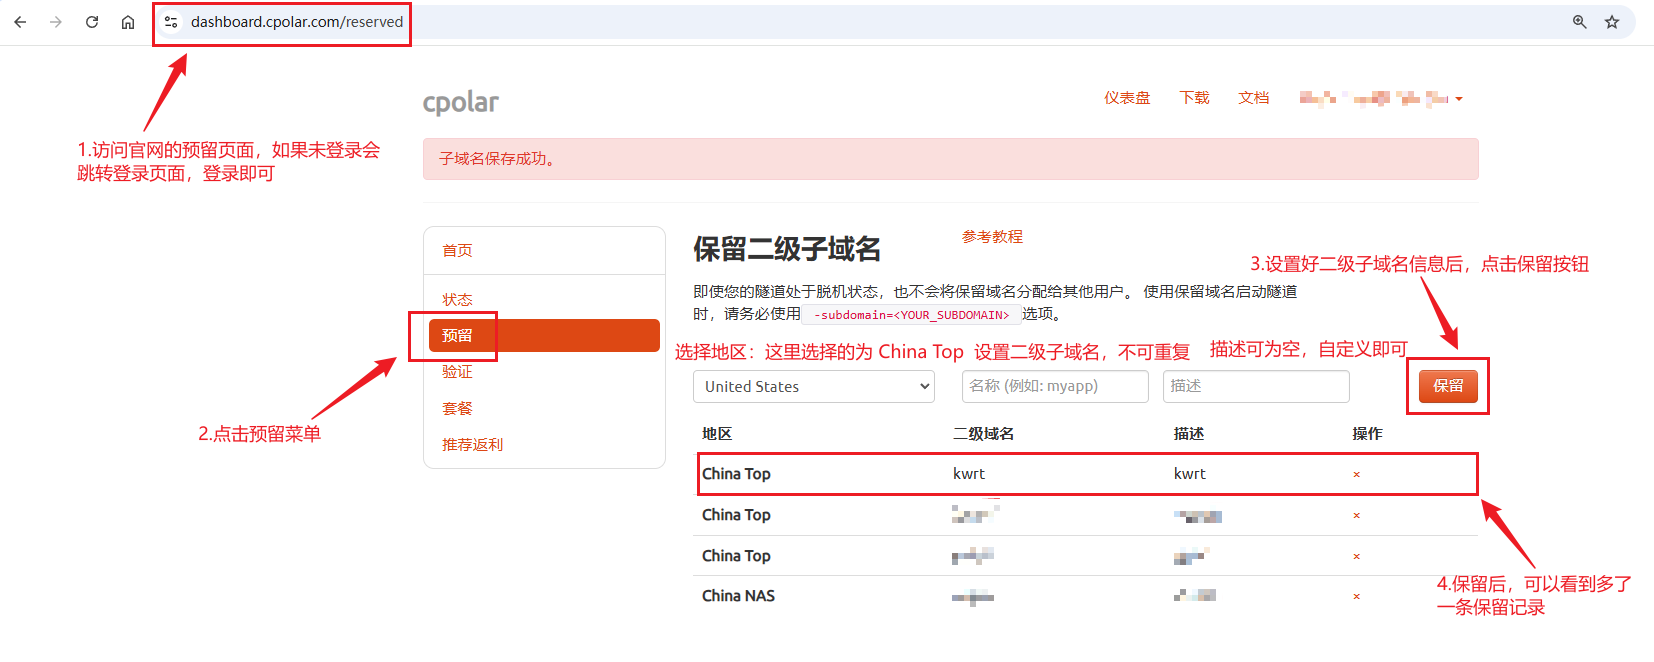This screenshot has height=662, width=1654.
Task: Go to 验证 in the sidebar
Action: [457, 372]
